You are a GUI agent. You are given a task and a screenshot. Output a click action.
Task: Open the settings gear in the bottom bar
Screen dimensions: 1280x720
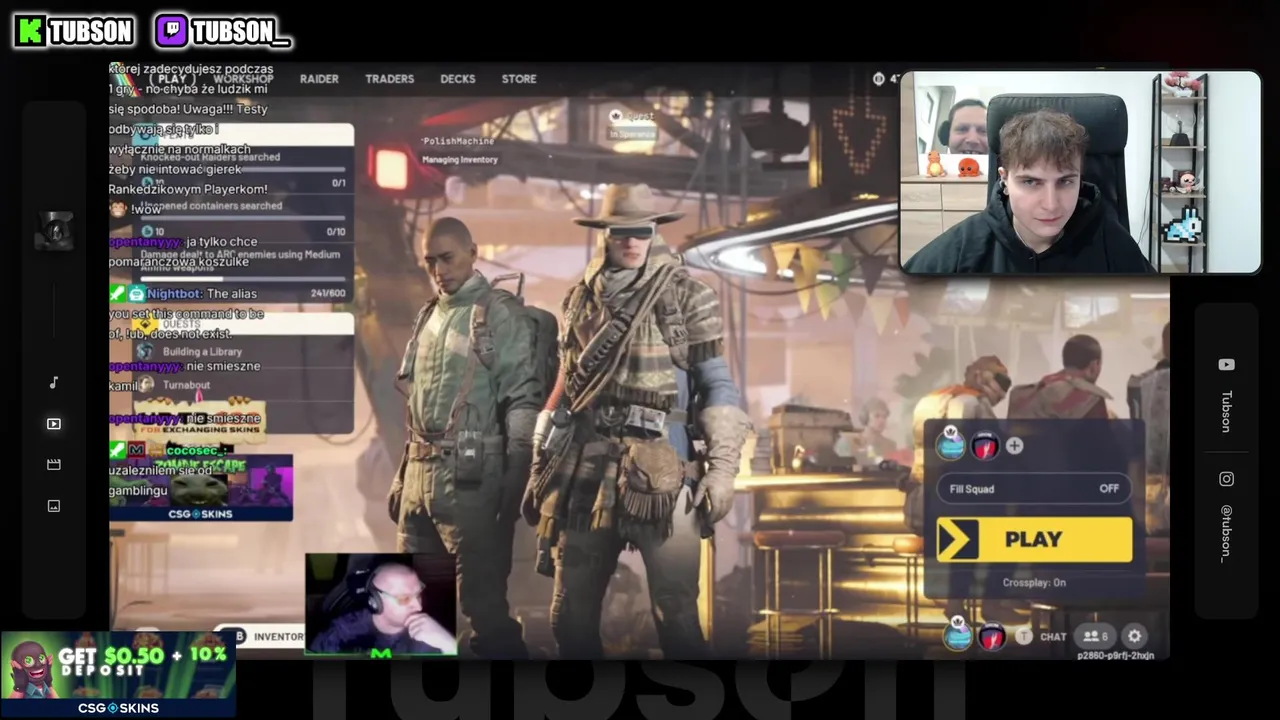(x=1134, y=636)
